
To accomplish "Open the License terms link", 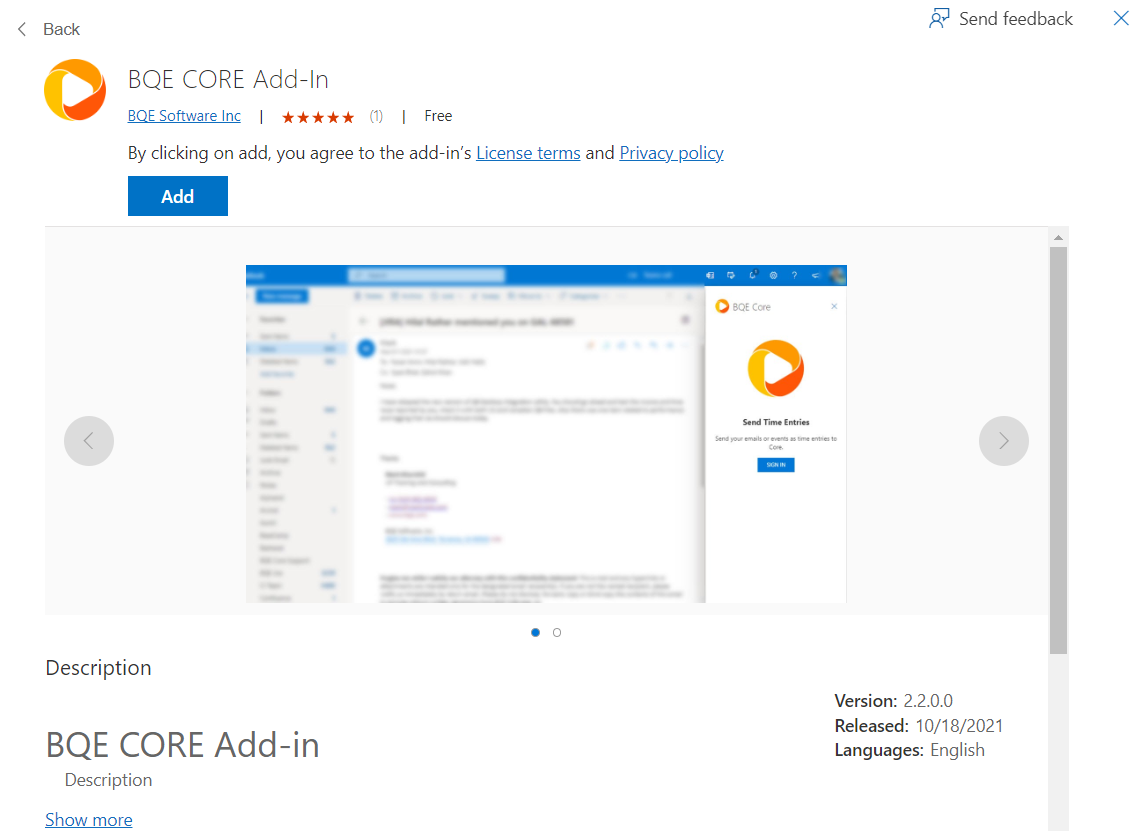I will 528,153.
